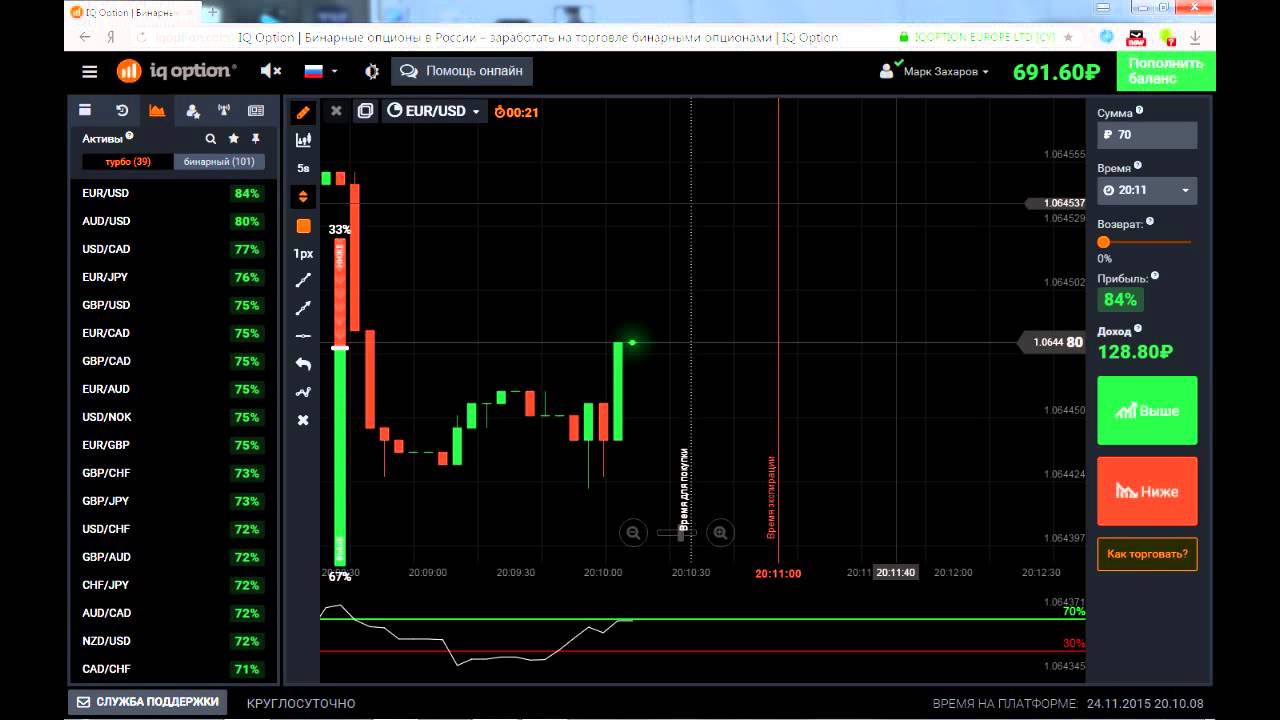
Task: Expand the Марк Захаров account menu
Action: (x=934, y=72)
